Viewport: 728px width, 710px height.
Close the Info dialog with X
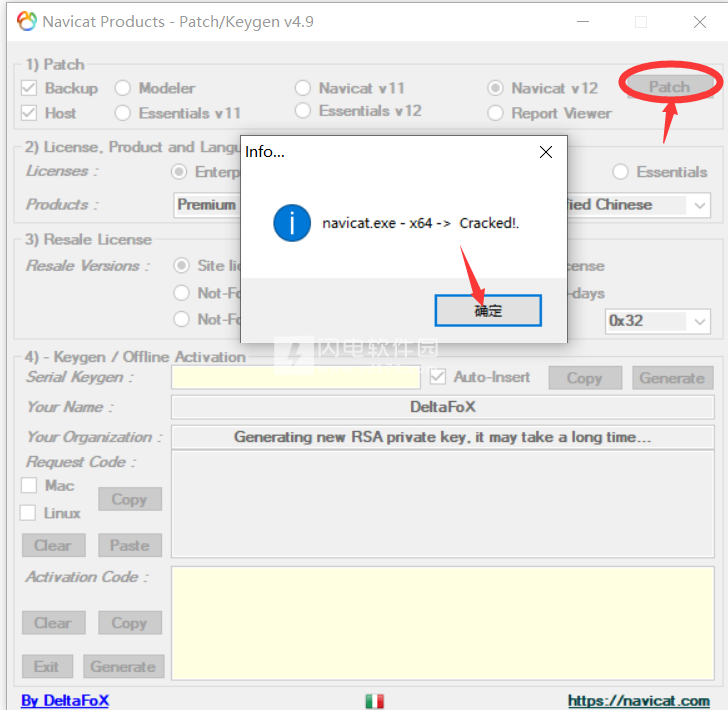(x=546, y=152)
